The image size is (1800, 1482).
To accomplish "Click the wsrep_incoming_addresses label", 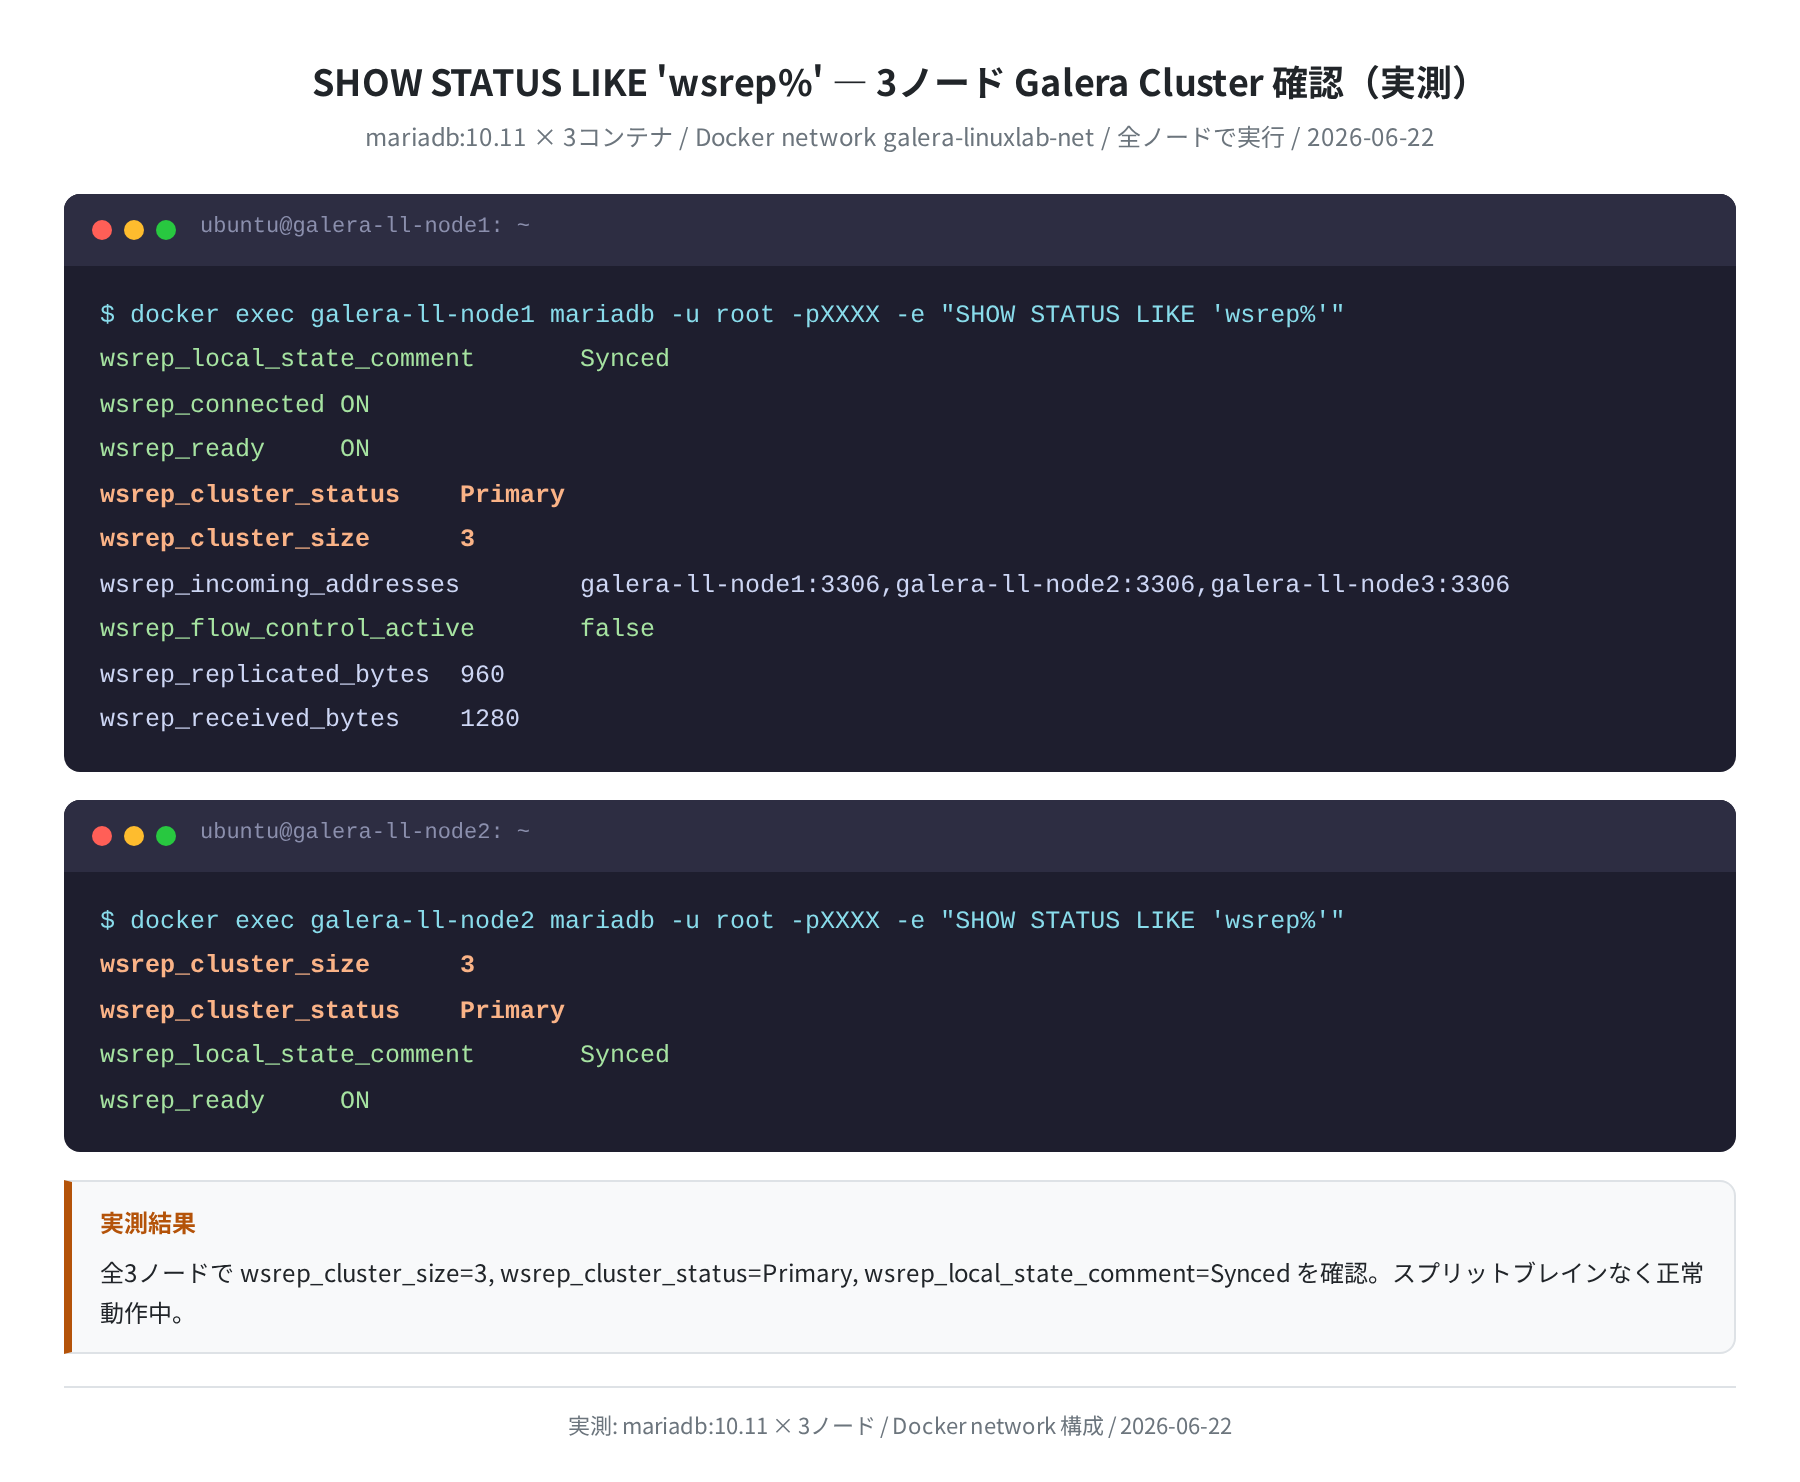I will [280, 585].
